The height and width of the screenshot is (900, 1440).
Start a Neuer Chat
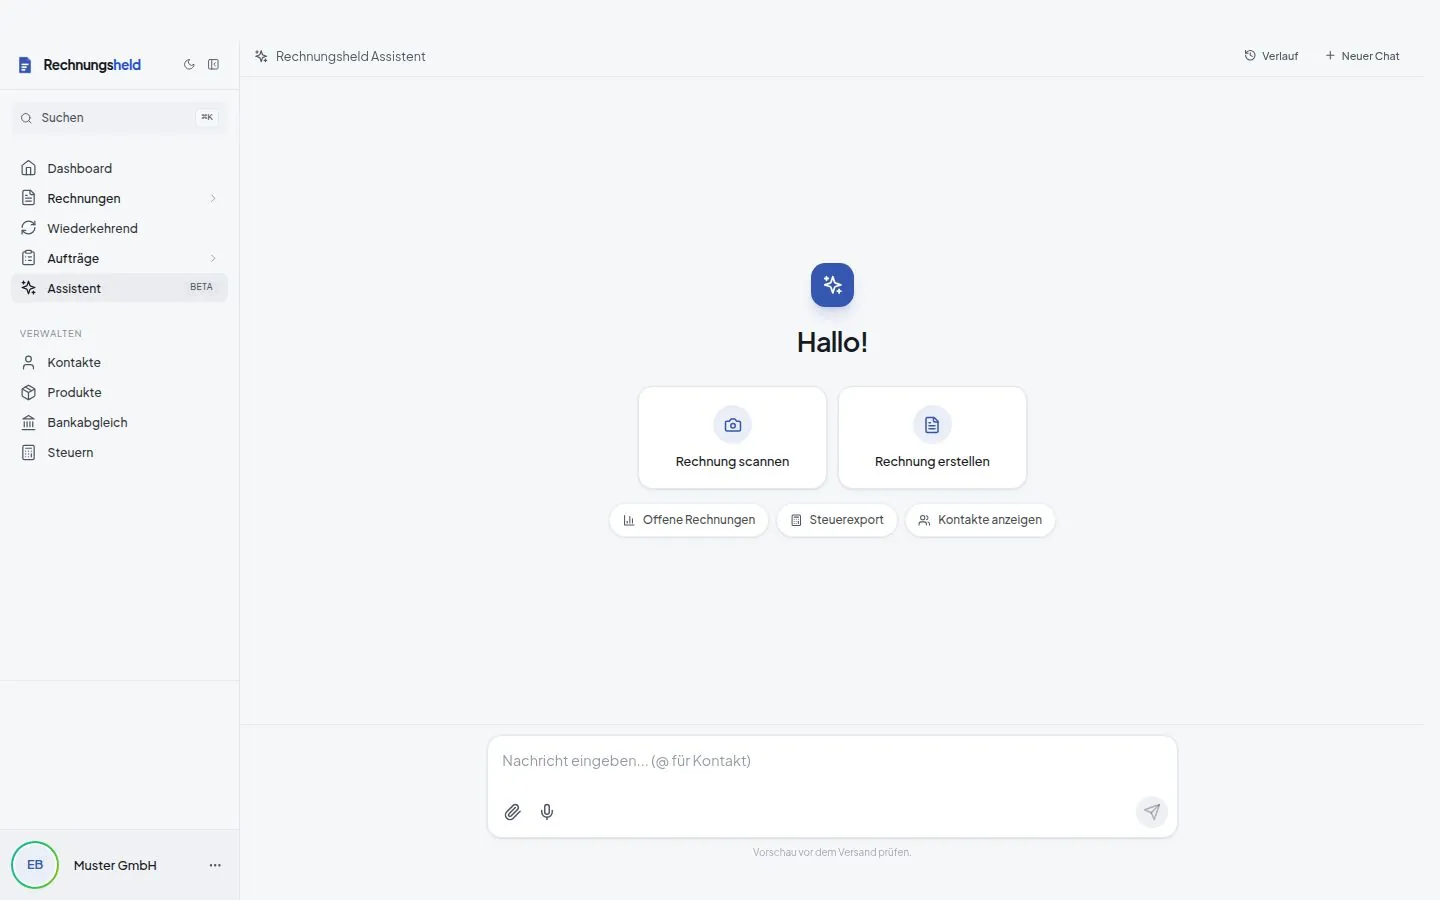[x=1362, y=56]
